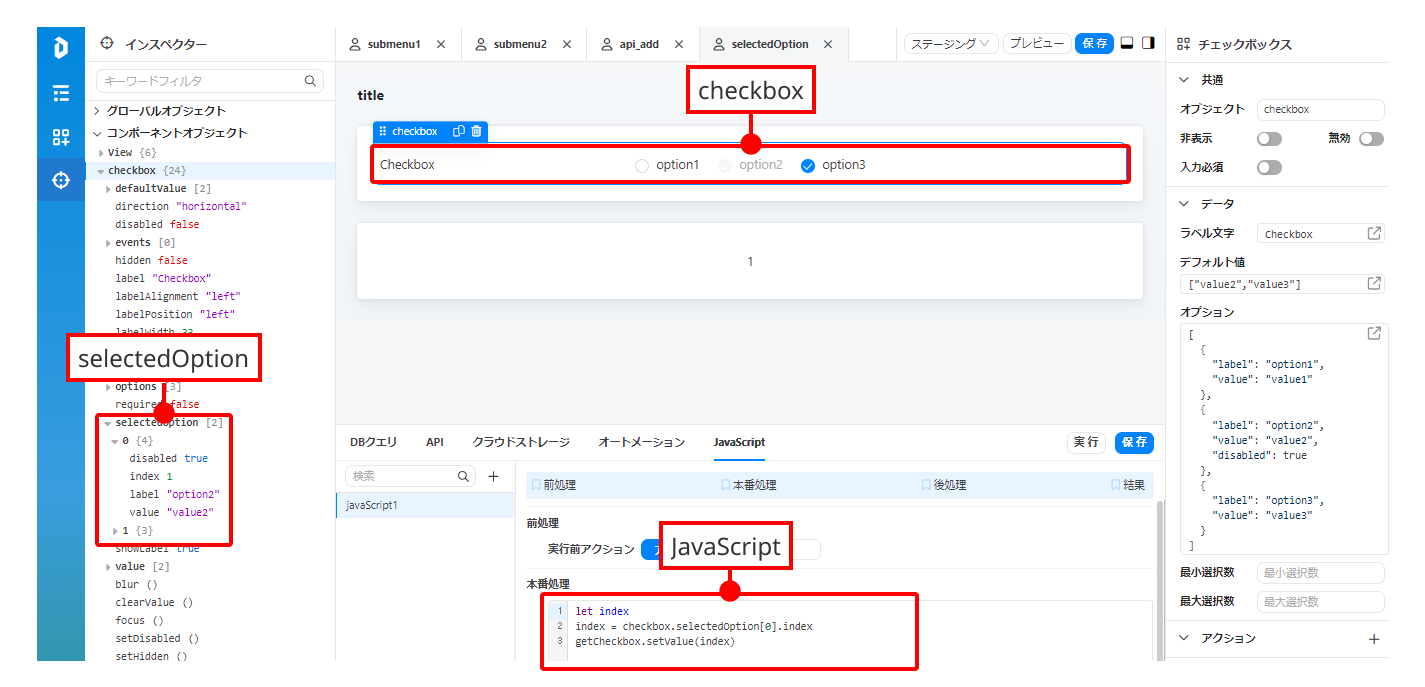Click the 実行 button to run the script

point(1087,442)
